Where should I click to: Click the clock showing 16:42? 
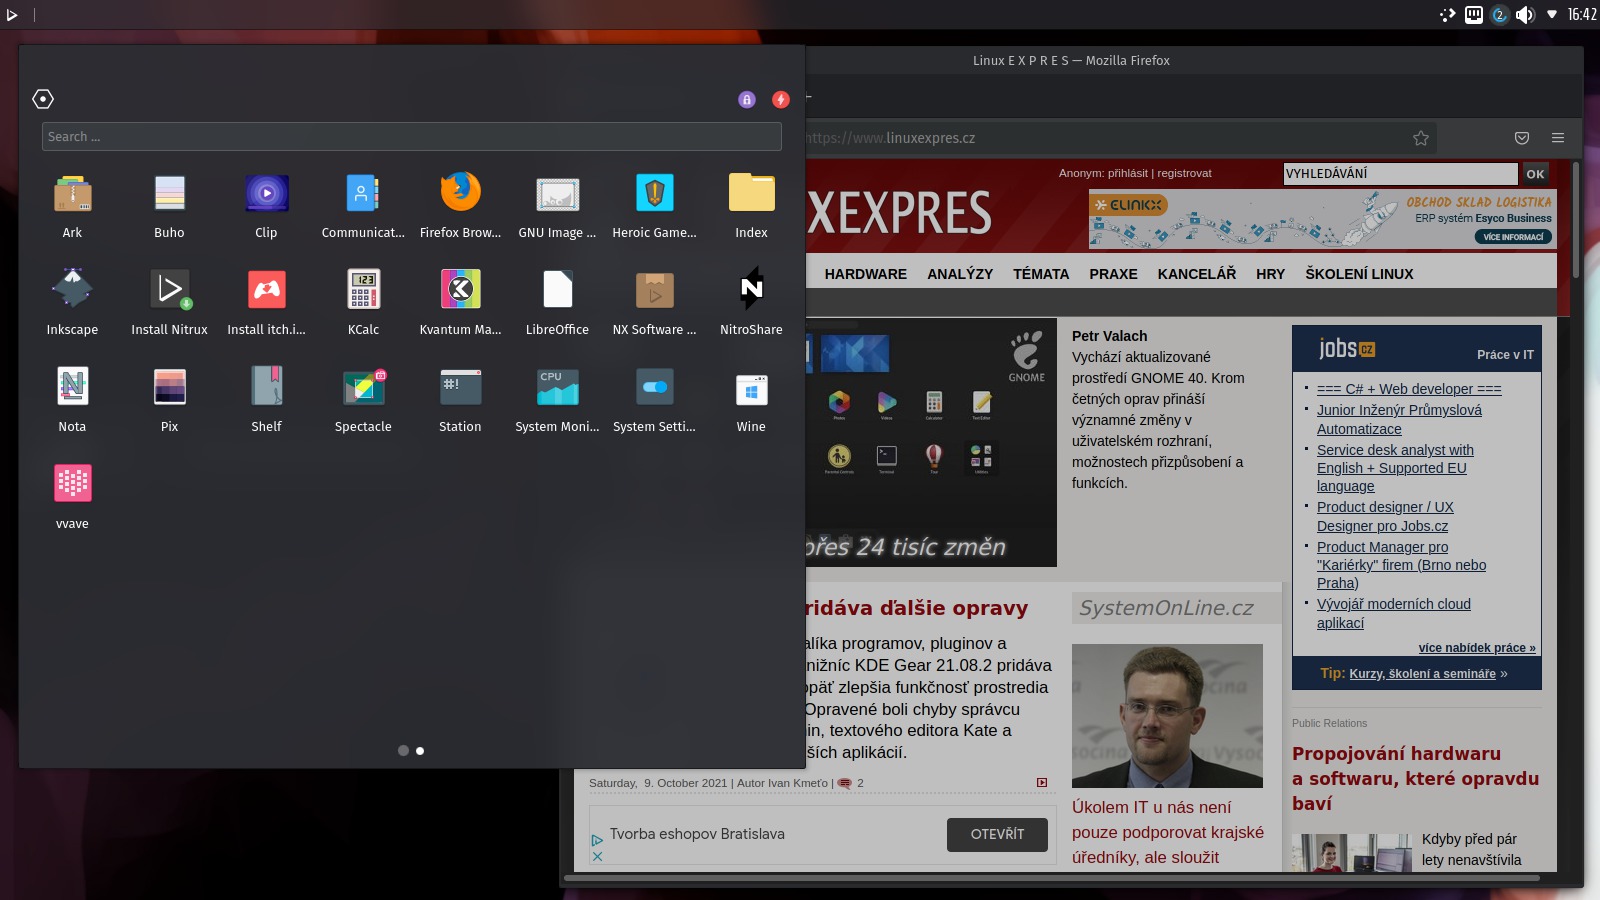[x=1582, y=14]
